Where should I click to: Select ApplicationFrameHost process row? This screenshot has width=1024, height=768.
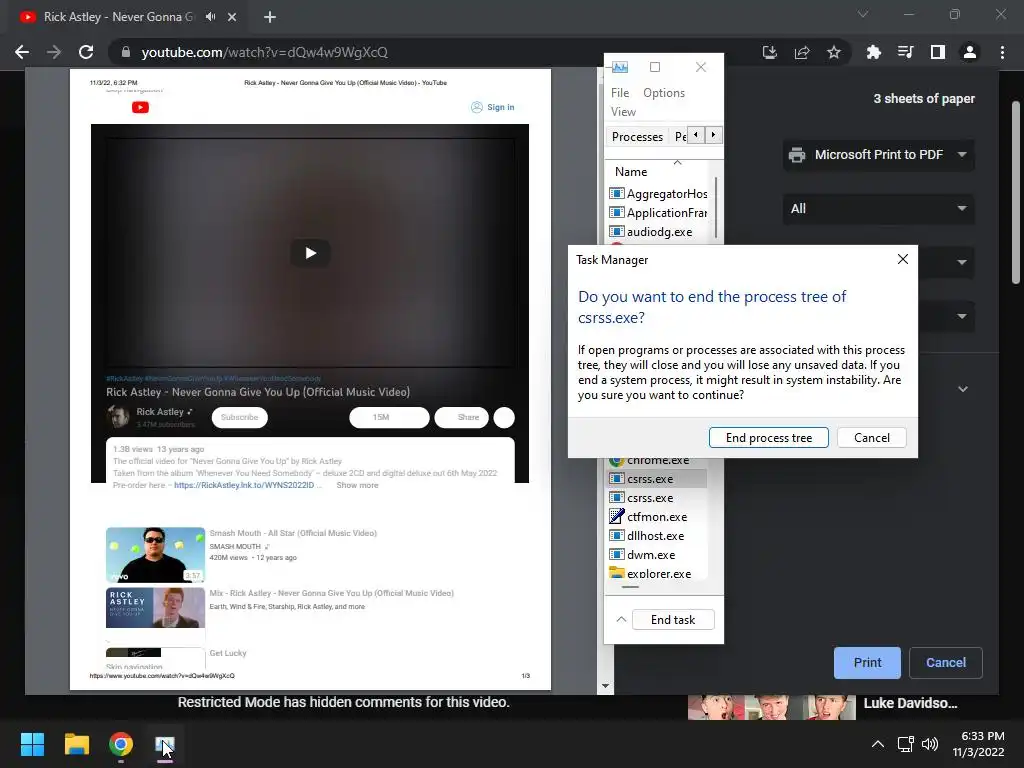pyautogui.click(x=658, y=212)
